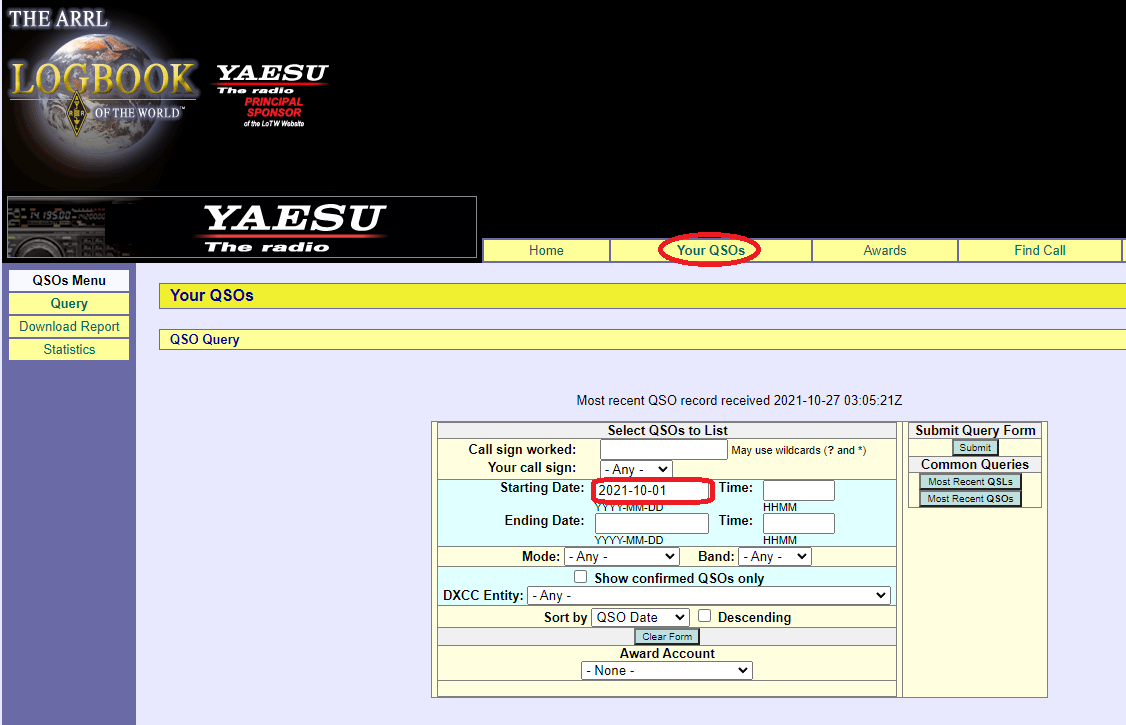This screenshot has width=1126, height=725.
Task: Open the Home tab
Action: coord(546,251)
